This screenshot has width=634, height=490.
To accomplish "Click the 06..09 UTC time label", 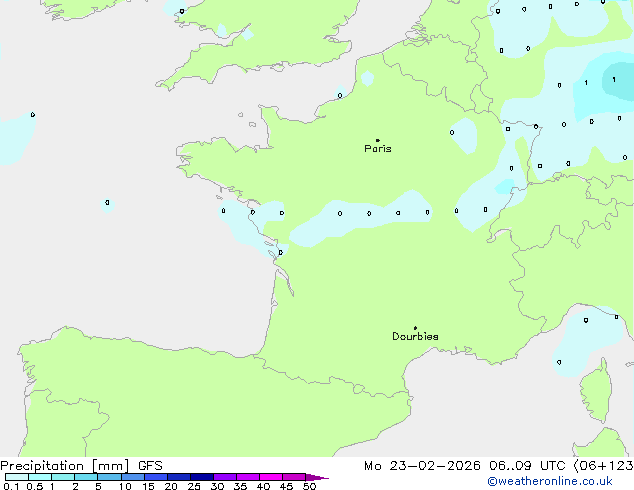I will click(x=537, y=466).
